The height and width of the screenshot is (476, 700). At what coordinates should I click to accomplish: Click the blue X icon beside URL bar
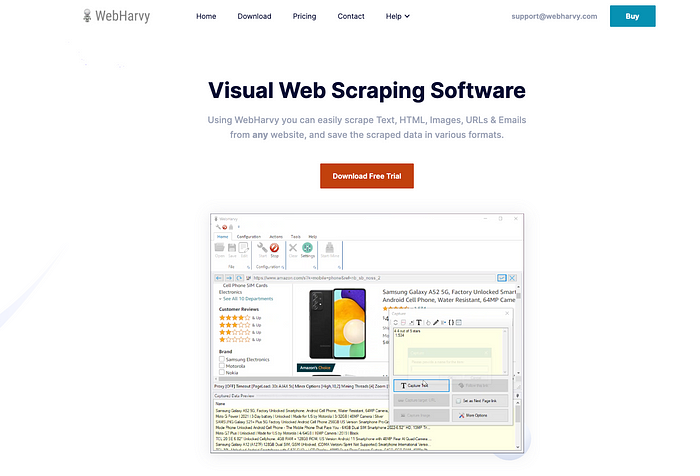[512, 278]
